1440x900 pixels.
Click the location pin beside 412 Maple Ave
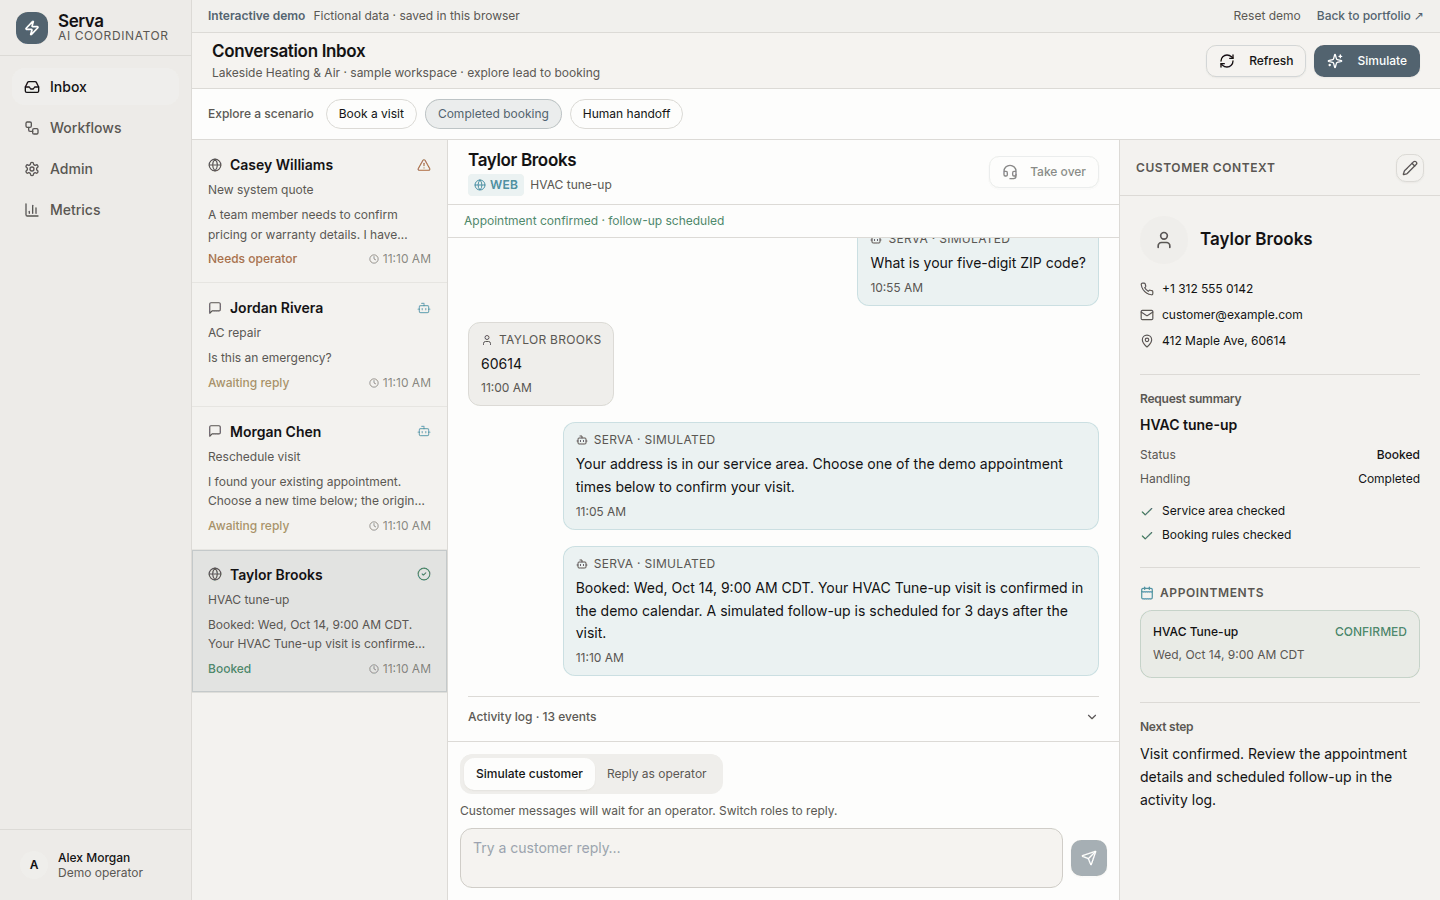tap(1147, 341)
